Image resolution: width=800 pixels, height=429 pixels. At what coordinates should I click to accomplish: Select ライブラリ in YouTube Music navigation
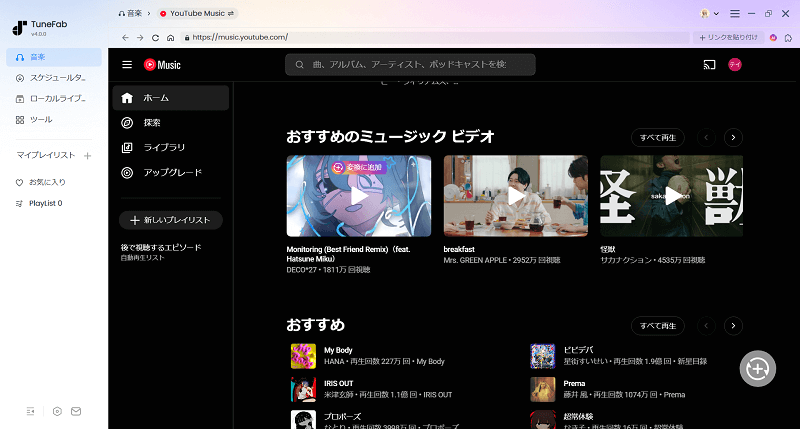171,147
